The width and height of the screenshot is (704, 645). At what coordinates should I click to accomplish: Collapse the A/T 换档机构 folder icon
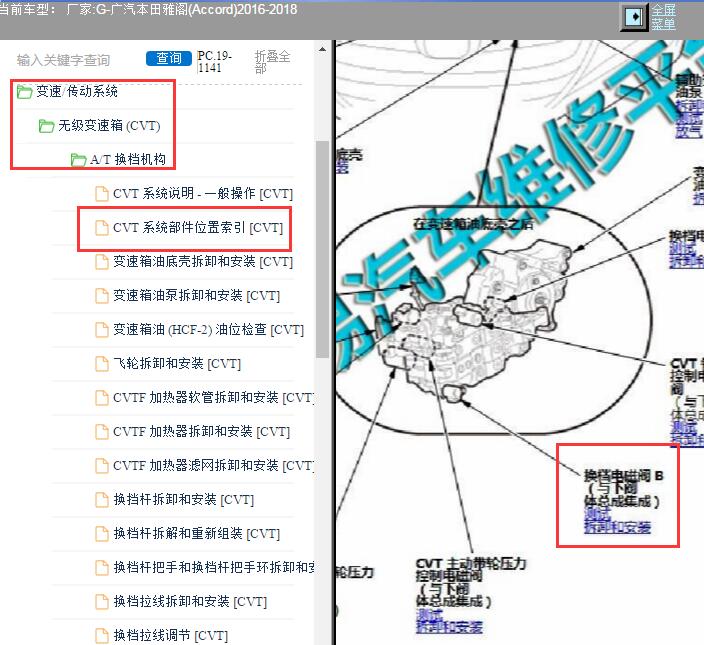pos(78,160)
